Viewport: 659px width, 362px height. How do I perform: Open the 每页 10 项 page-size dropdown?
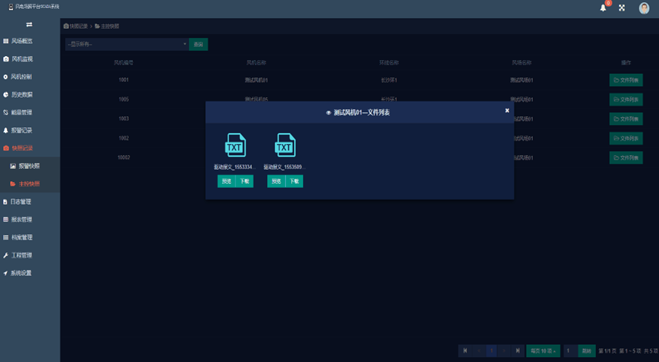click(x=543, y=351)
